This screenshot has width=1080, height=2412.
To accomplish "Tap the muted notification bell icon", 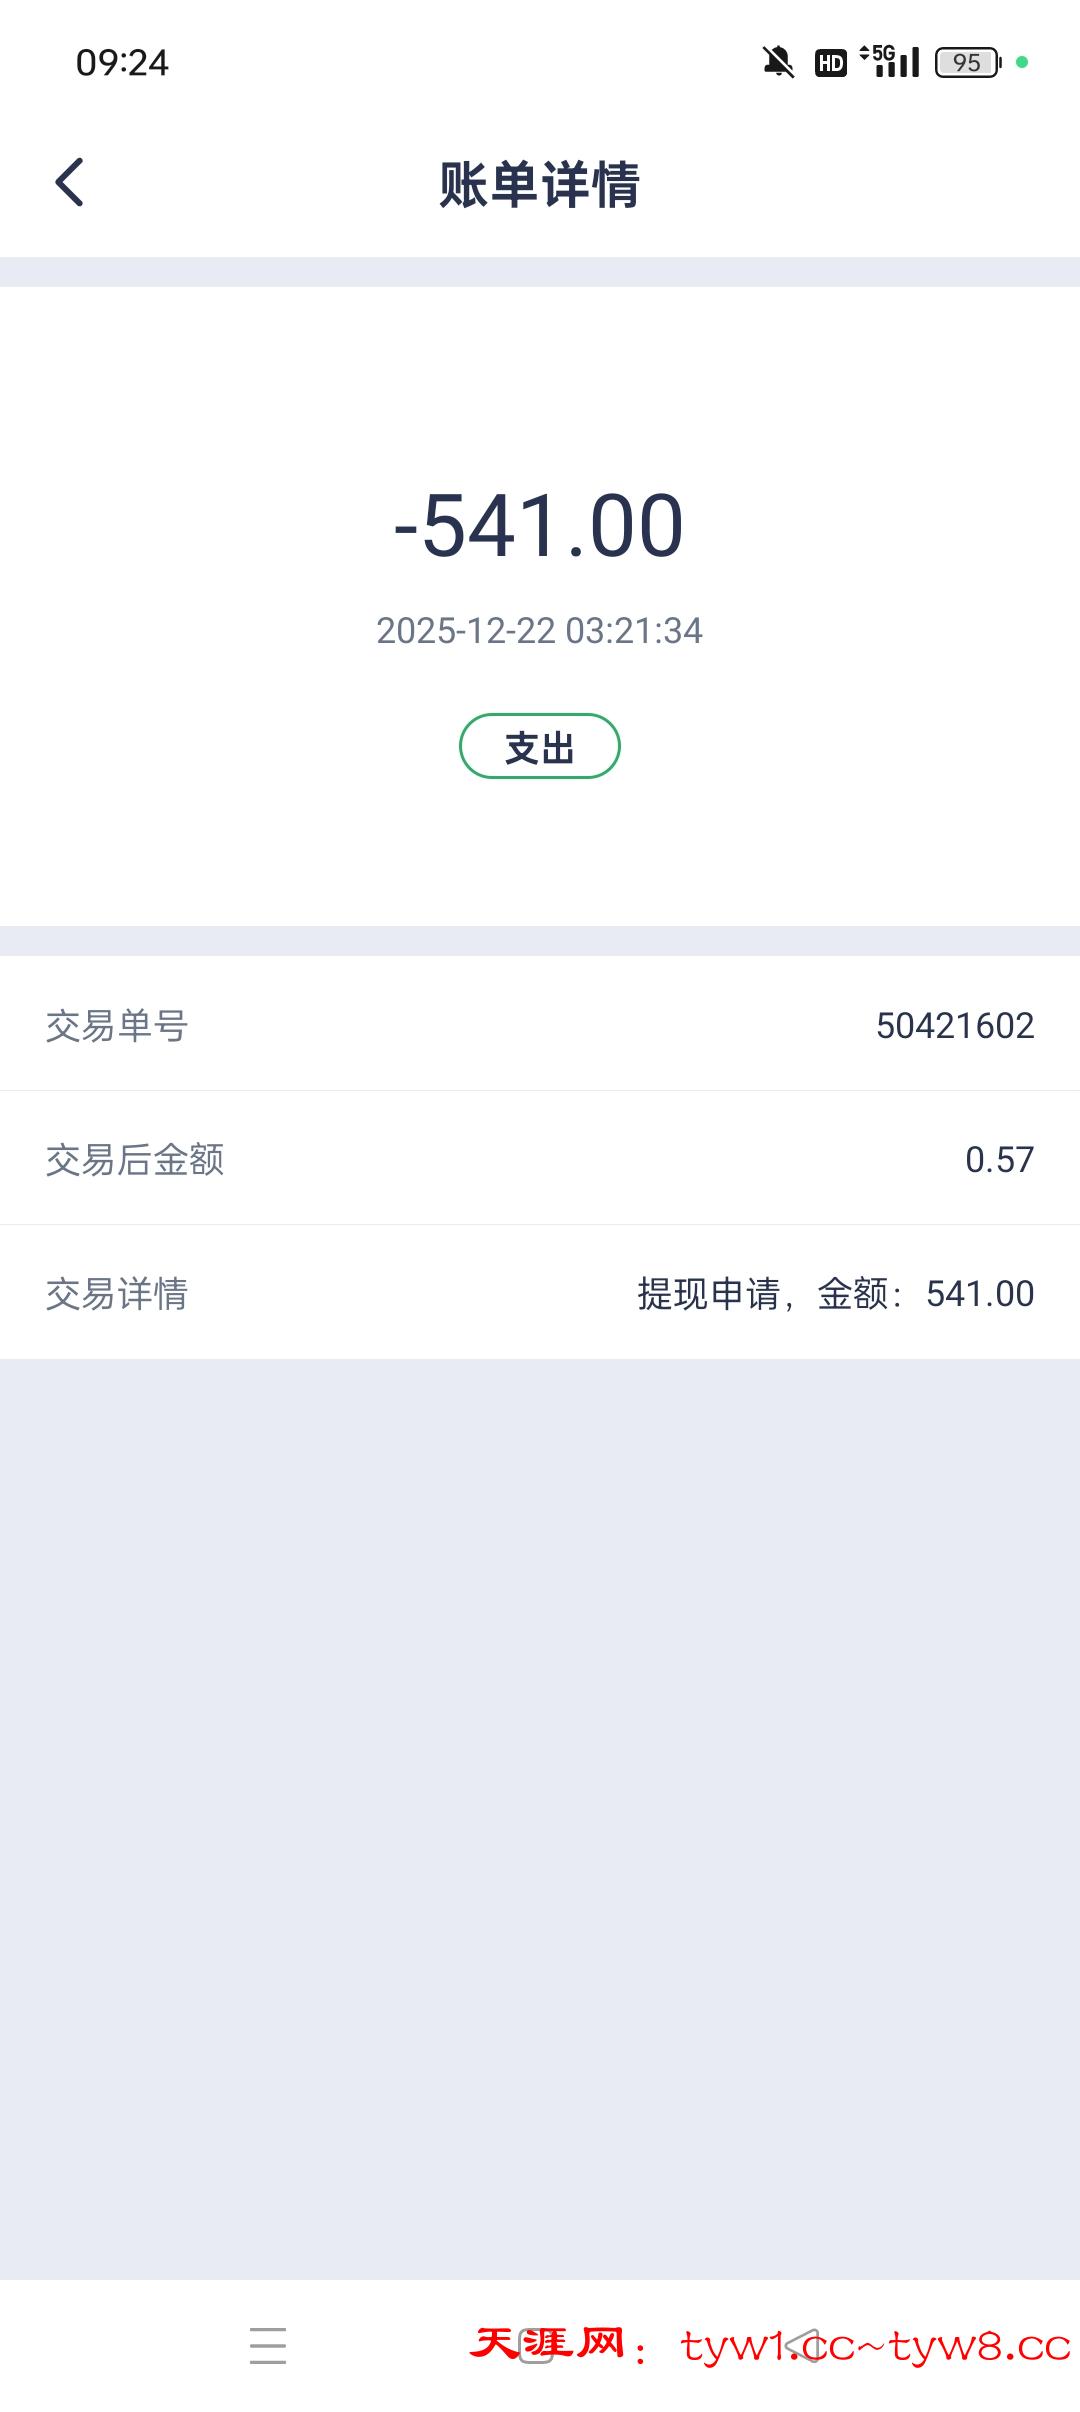I will coord(778,63).
